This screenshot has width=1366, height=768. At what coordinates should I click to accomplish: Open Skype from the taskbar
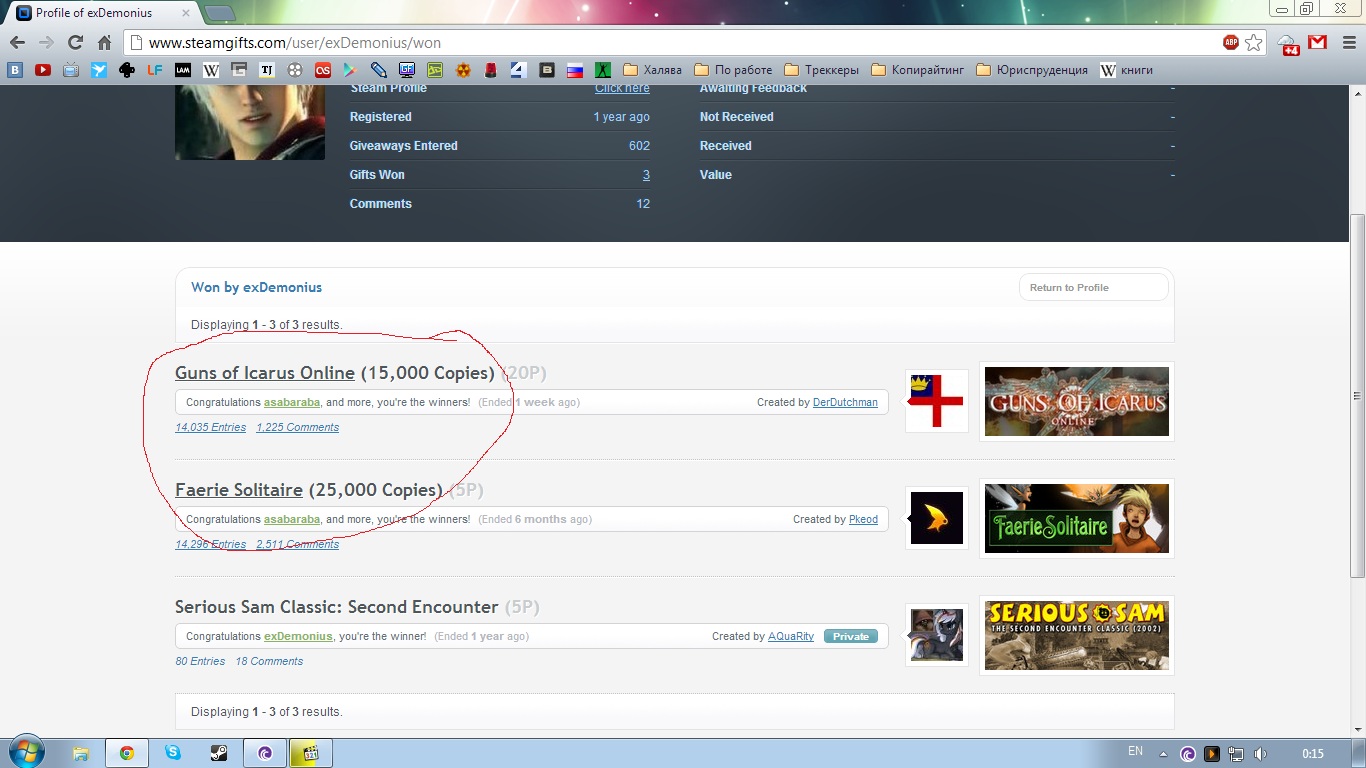173,753
